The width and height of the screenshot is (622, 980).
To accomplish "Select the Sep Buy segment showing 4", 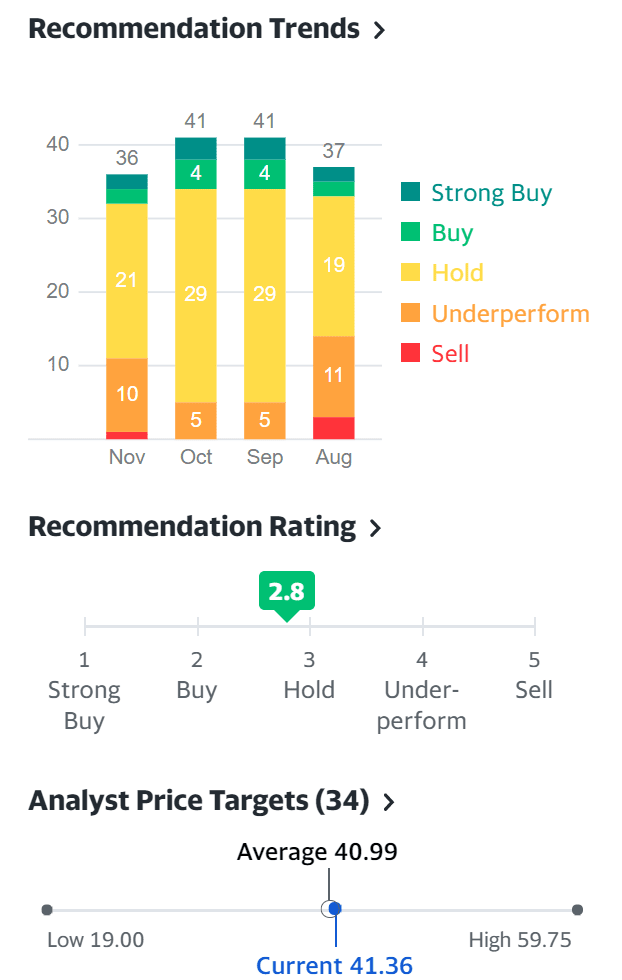I will tap(265, 174).
